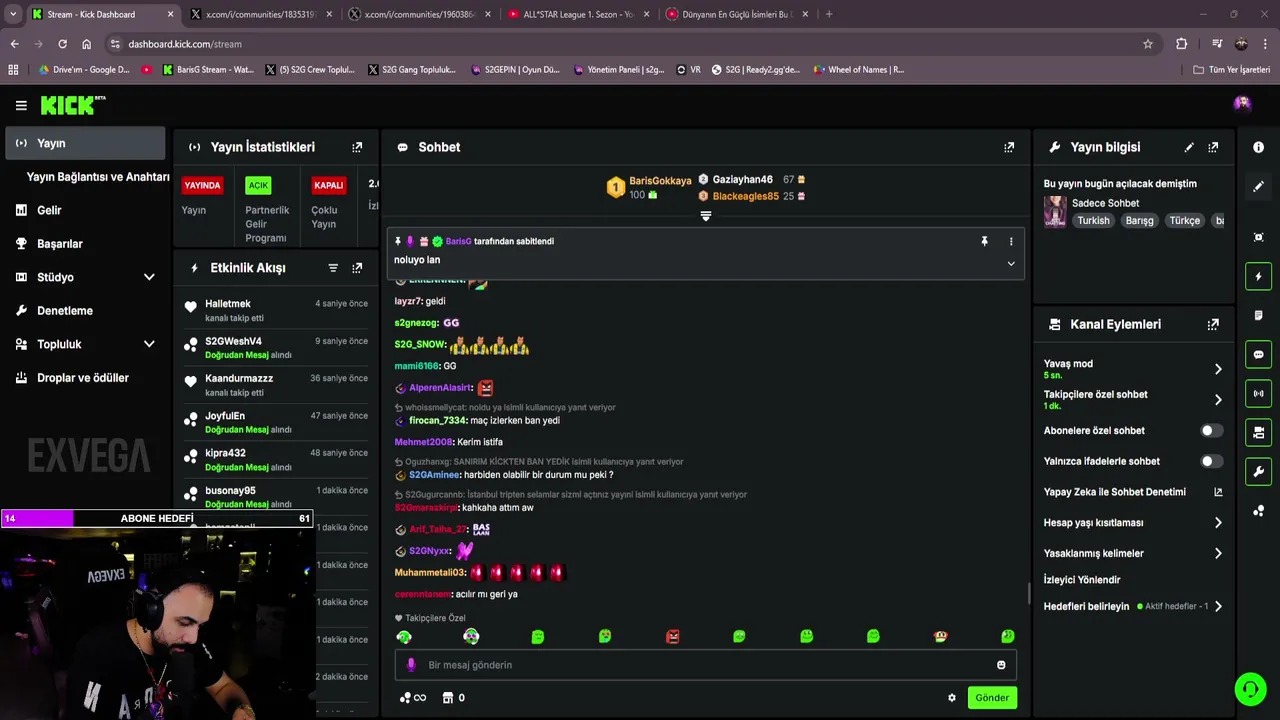Open the emoji picker in message box
Image resolution: width=1280 pixels, height=720 pixels.
coord(1001,665)
